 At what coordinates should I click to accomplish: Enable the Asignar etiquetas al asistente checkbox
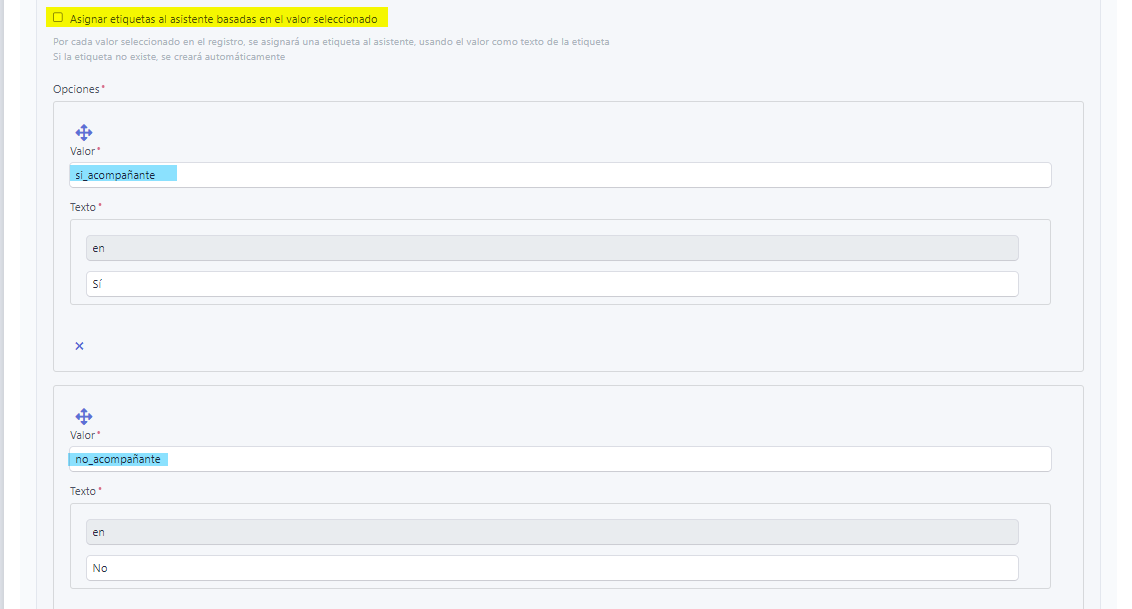[58, 17]
